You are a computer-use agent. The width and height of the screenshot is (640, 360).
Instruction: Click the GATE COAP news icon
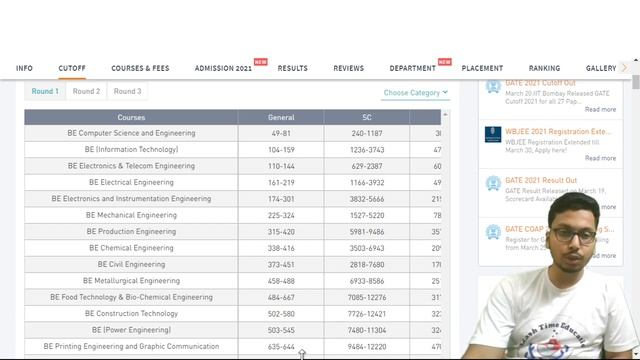[x=493, y=232]
